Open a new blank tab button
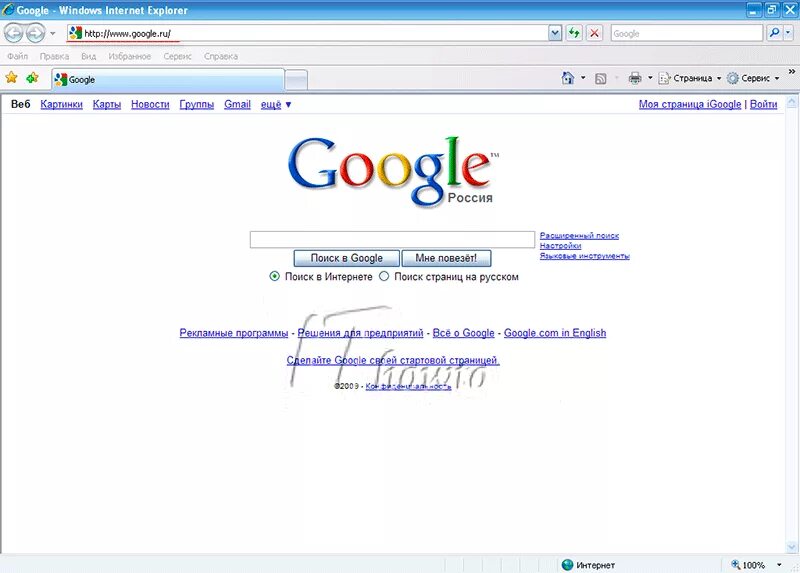Viewport: 800px width, 573px height. (296, 80)
